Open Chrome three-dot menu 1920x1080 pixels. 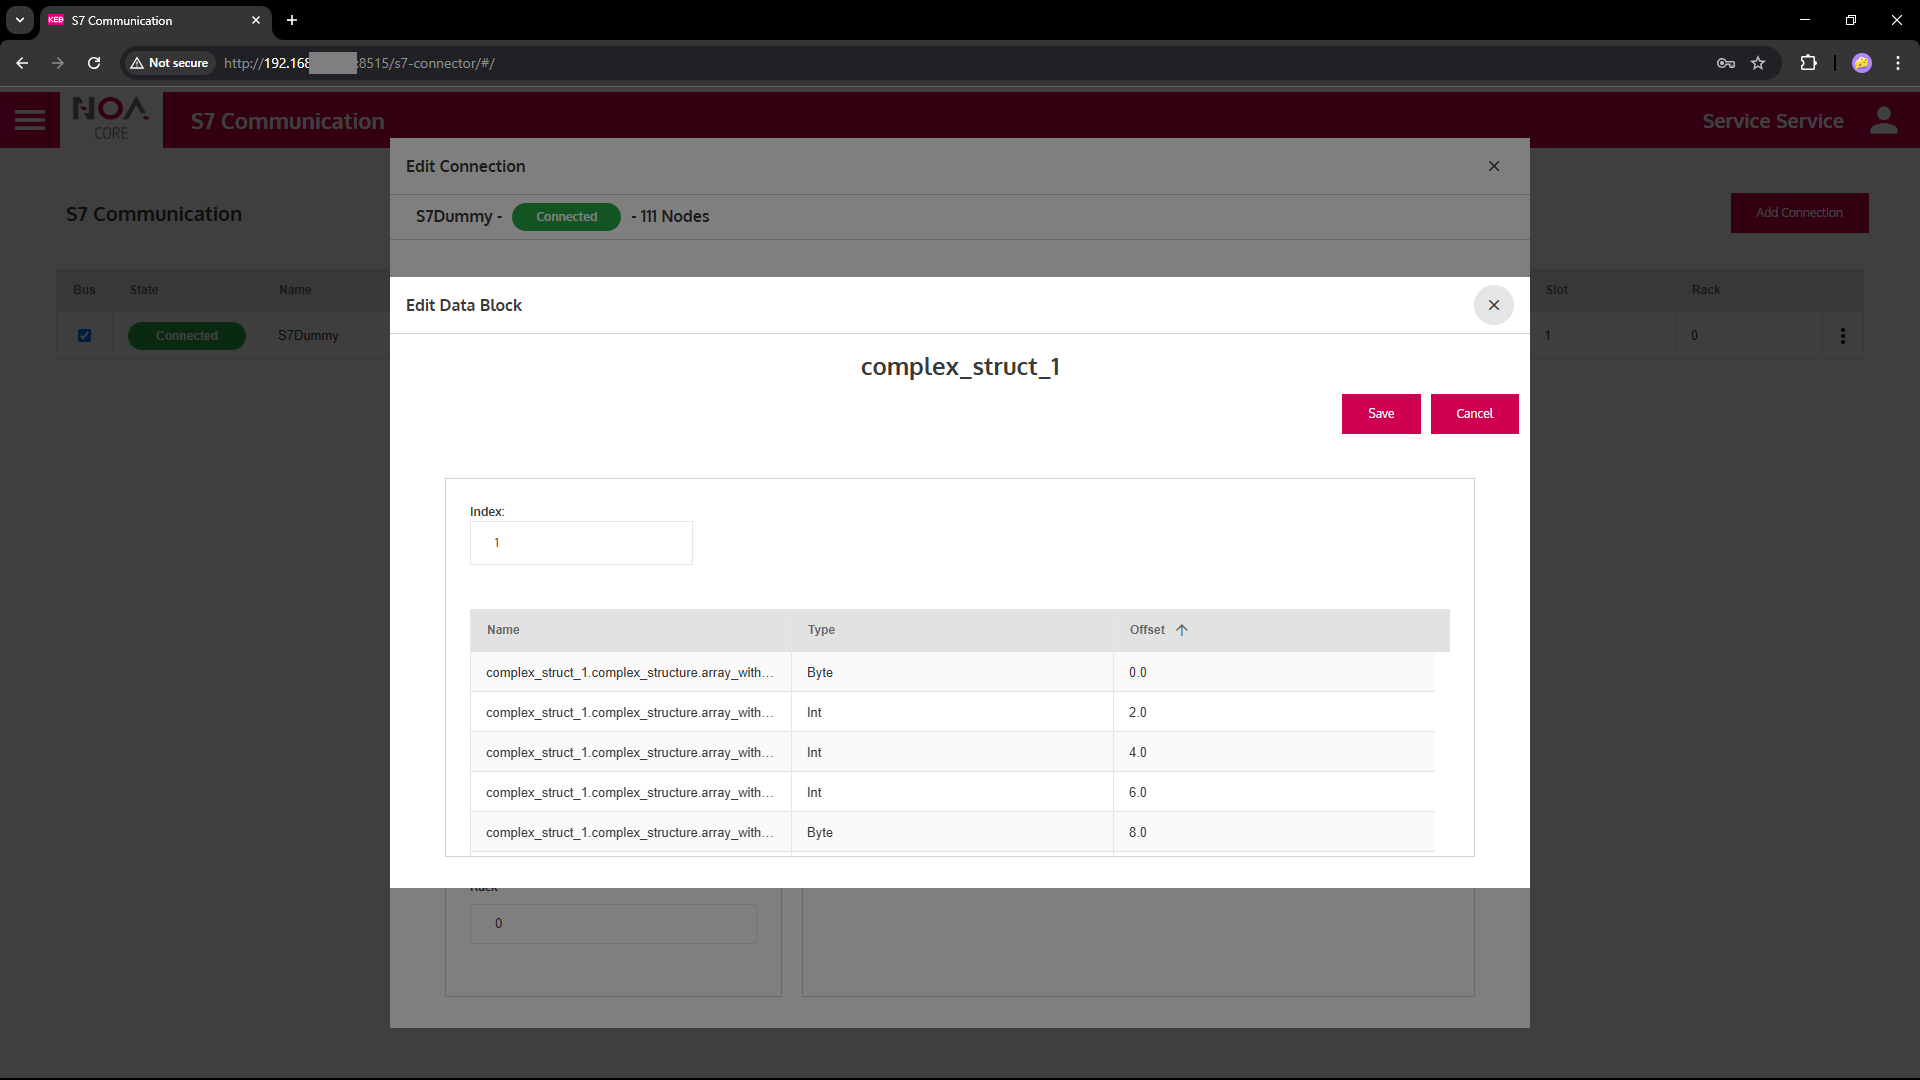(1897, 63)
